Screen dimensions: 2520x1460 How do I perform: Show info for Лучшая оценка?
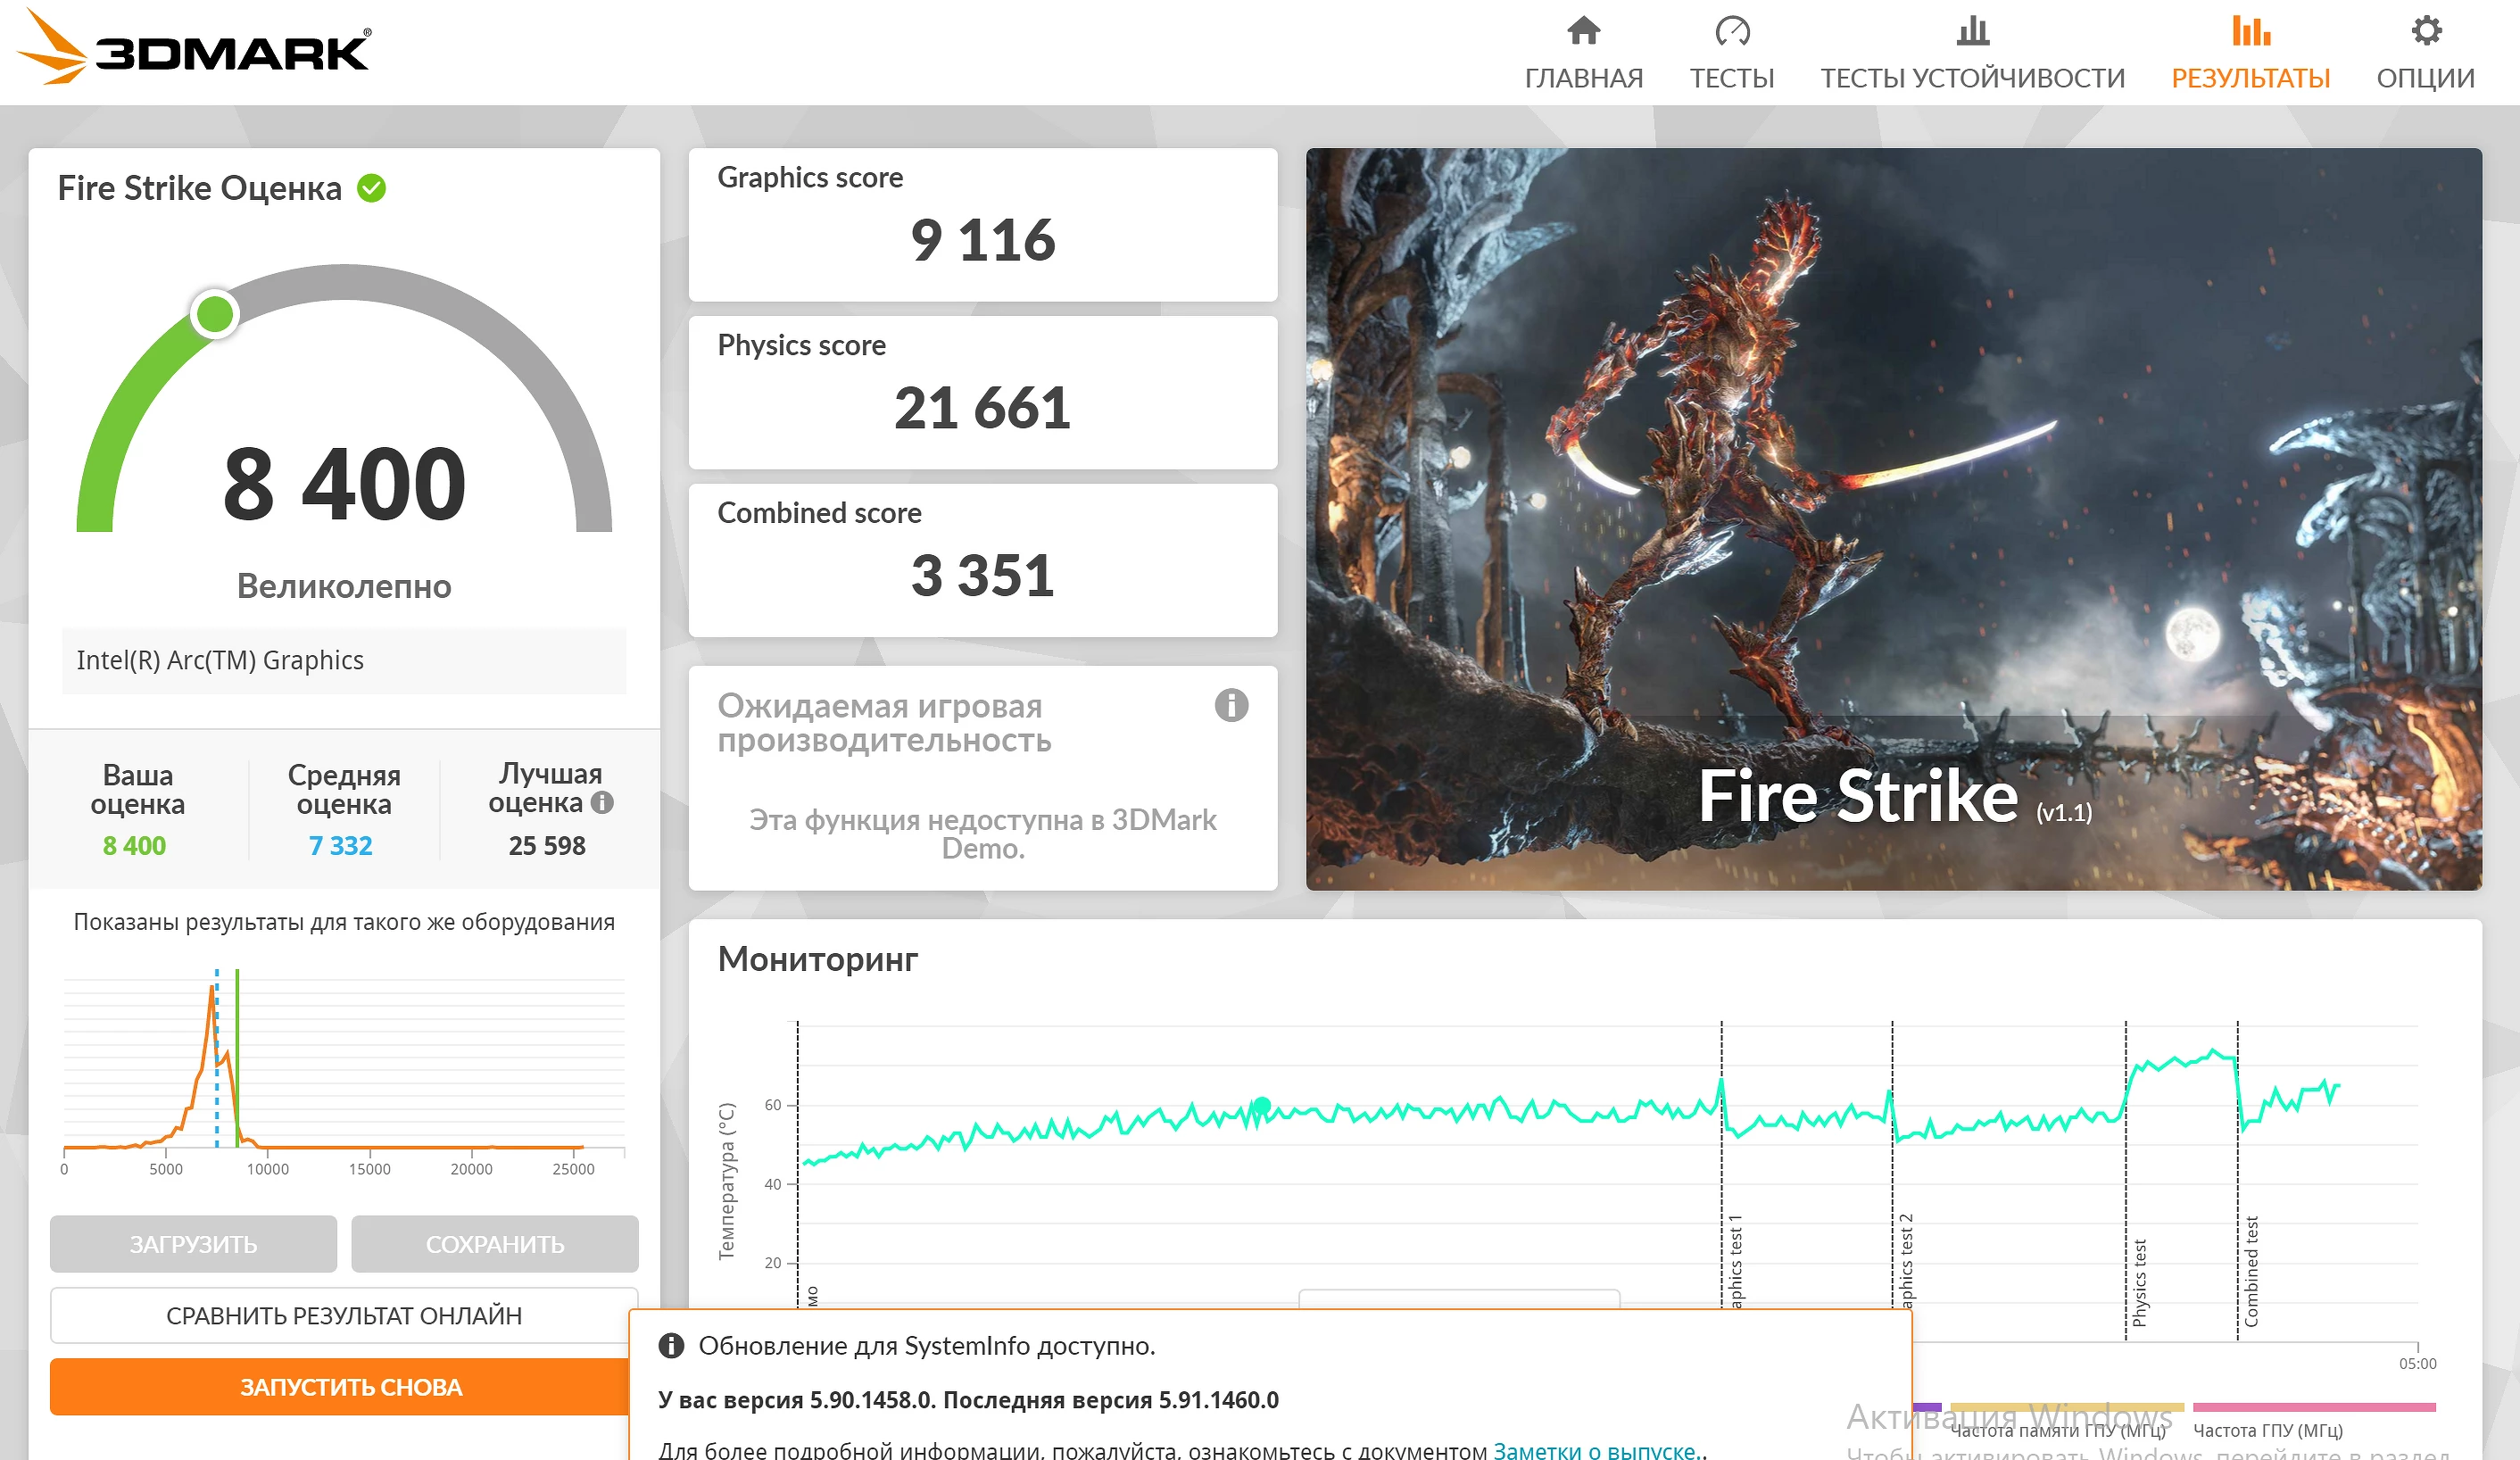tap(602, 802)
